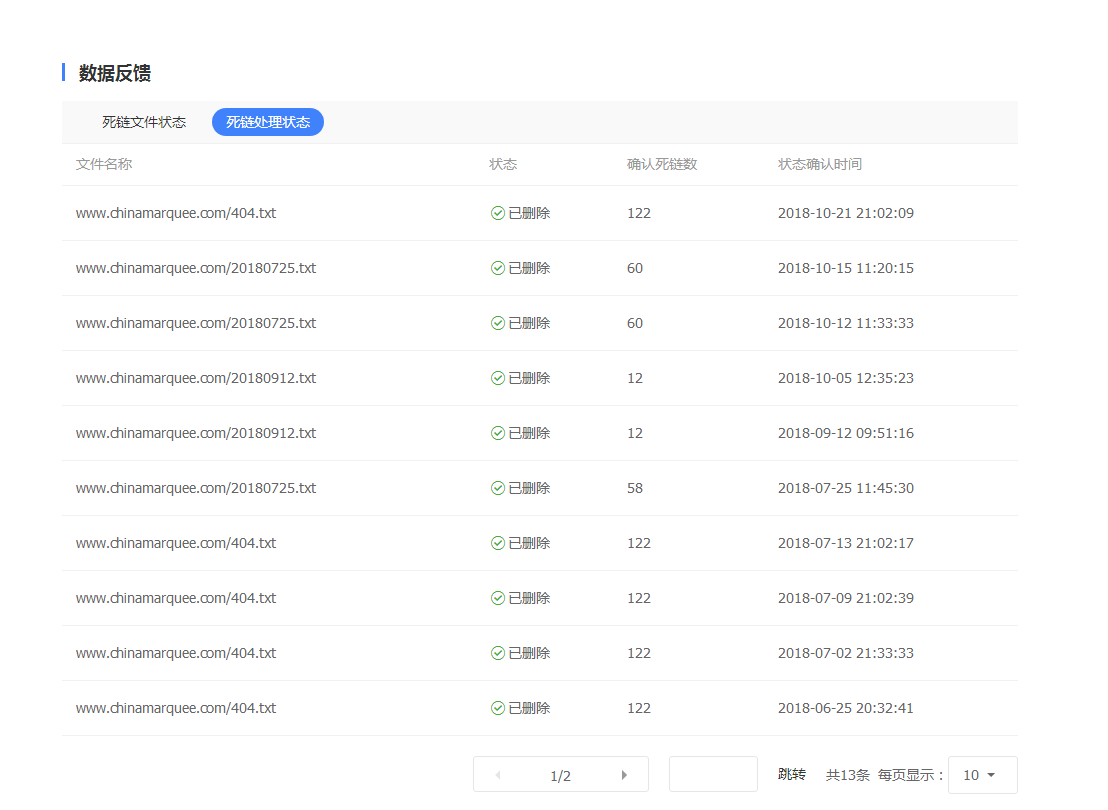Click the 已删除 status icon for 2018-10-15 row
The width and height of the screenshot is (1108, 810).
pos(498,268)
